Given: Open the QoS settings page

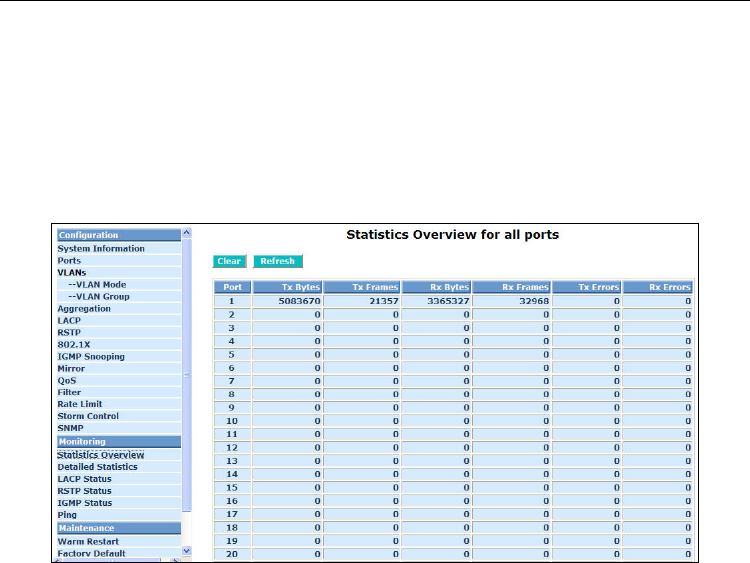Looking at the screenshot, I should coord(67,380).
